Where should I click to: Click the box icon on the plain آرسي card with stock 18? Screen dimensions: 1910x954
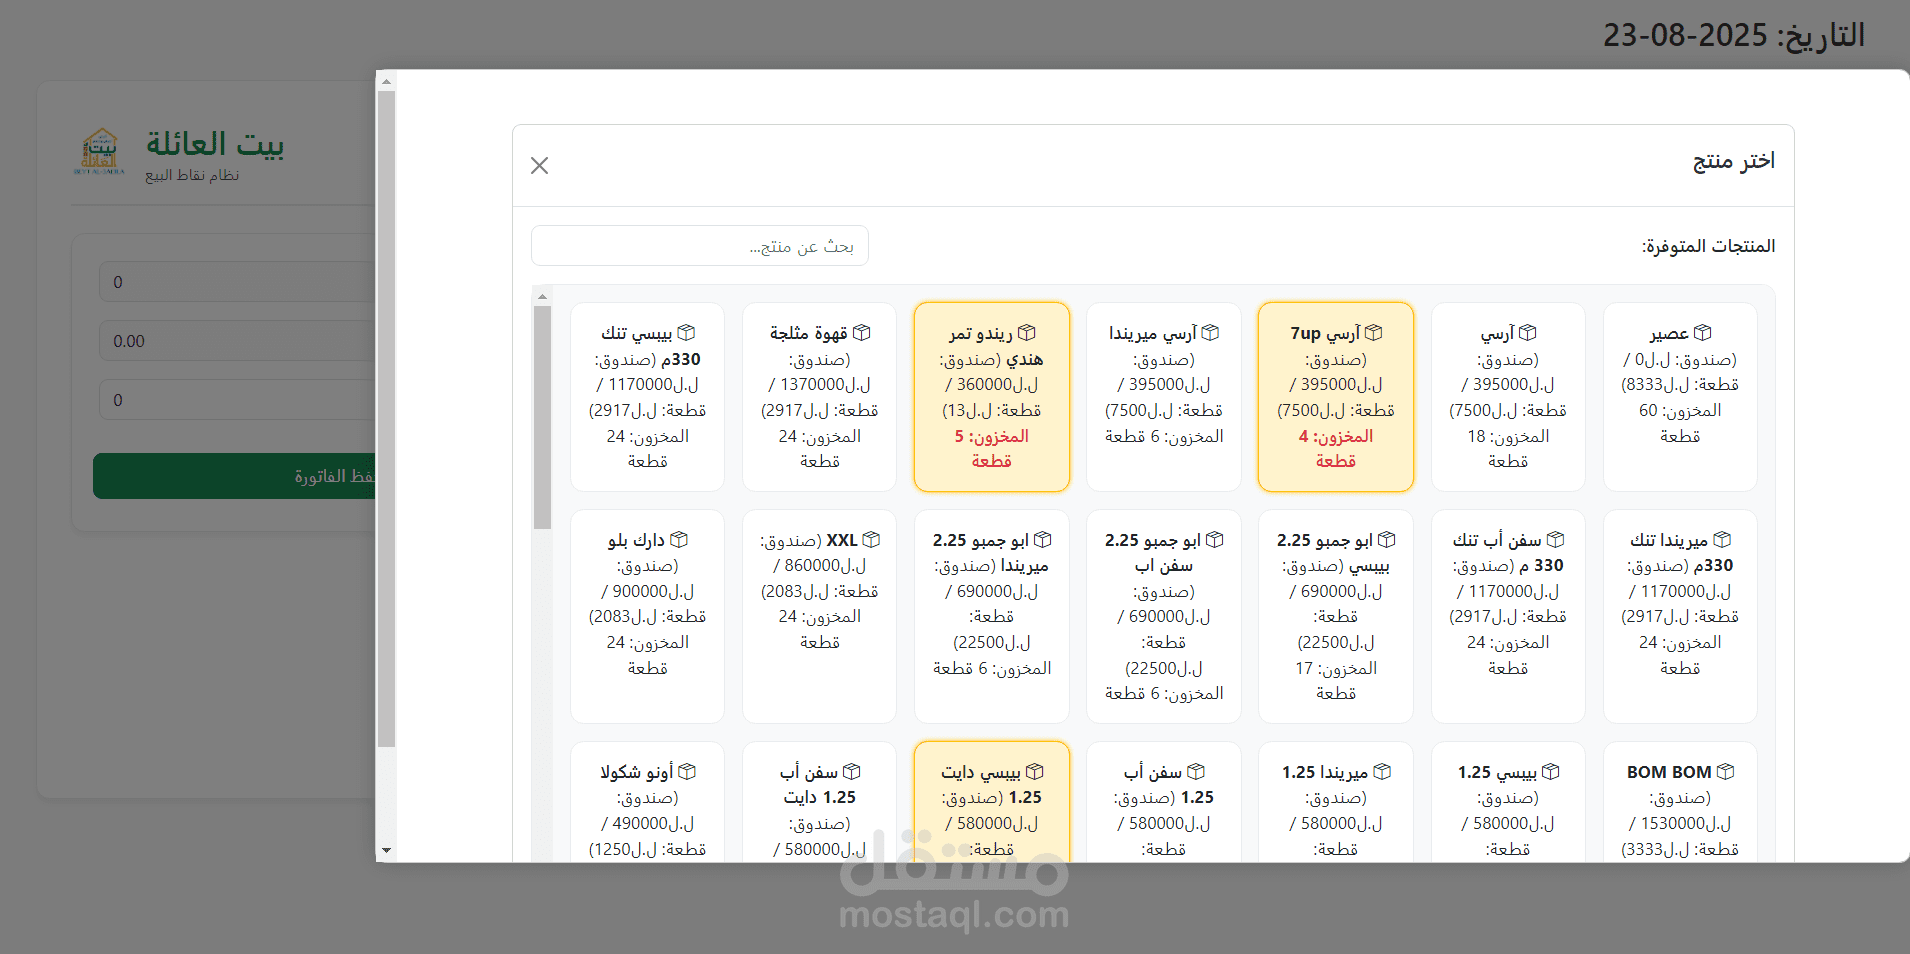(x=1527, y=333)
